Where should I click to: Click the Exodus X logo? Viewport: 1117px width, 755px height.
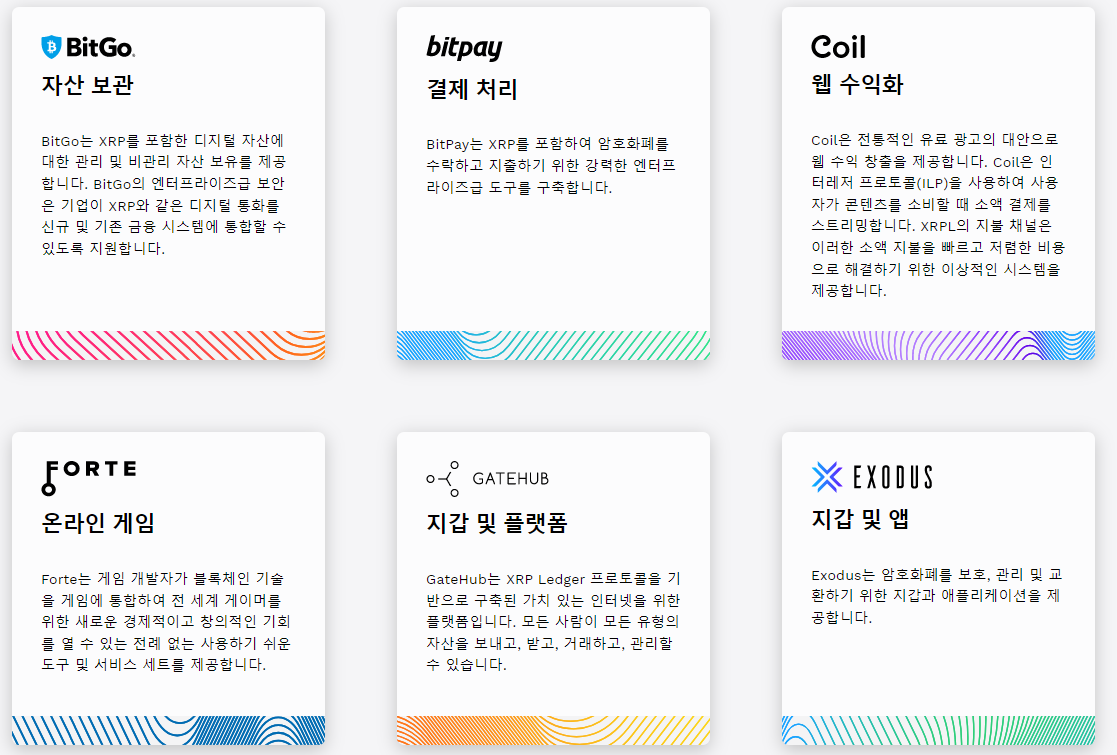coord(827,477)
